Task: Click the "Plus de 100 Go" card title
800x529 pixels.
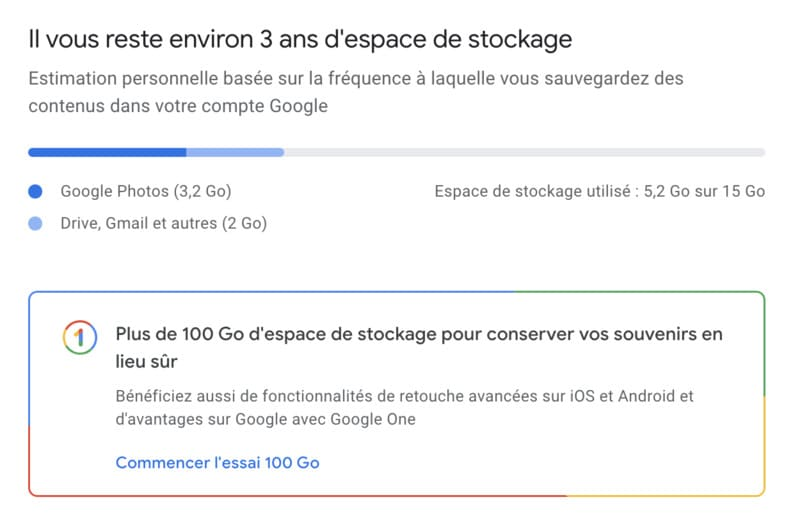Action: [419, 334]
